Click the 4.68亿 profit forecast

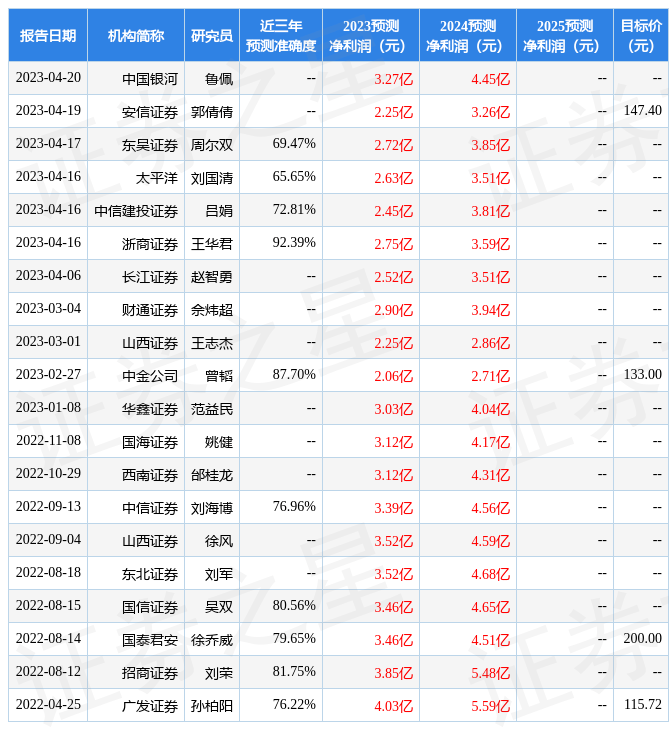point(490,574)
